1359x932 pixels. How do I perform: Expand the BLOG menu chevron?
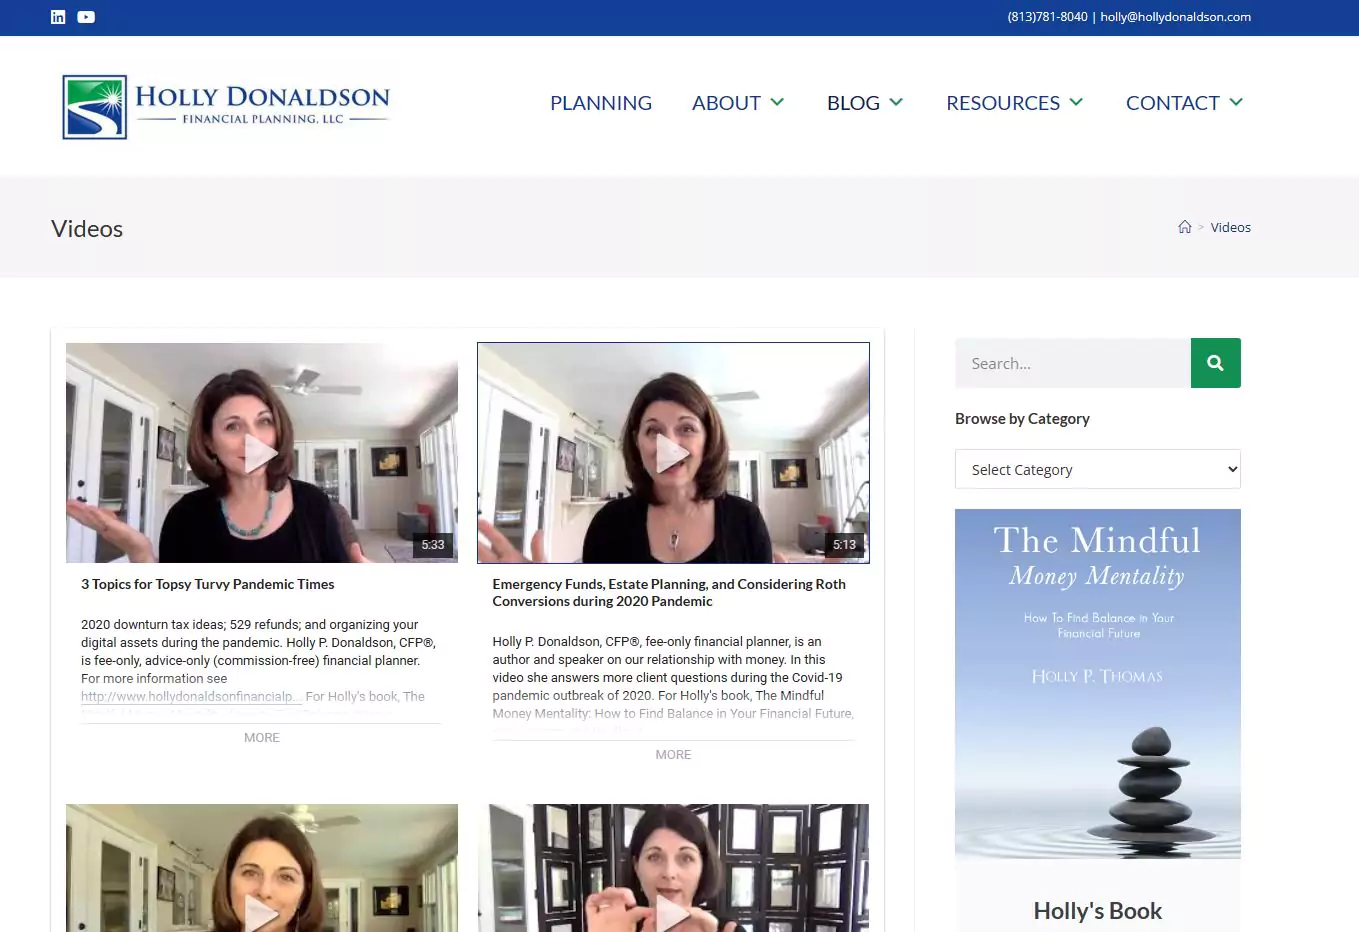click(896, 102)
